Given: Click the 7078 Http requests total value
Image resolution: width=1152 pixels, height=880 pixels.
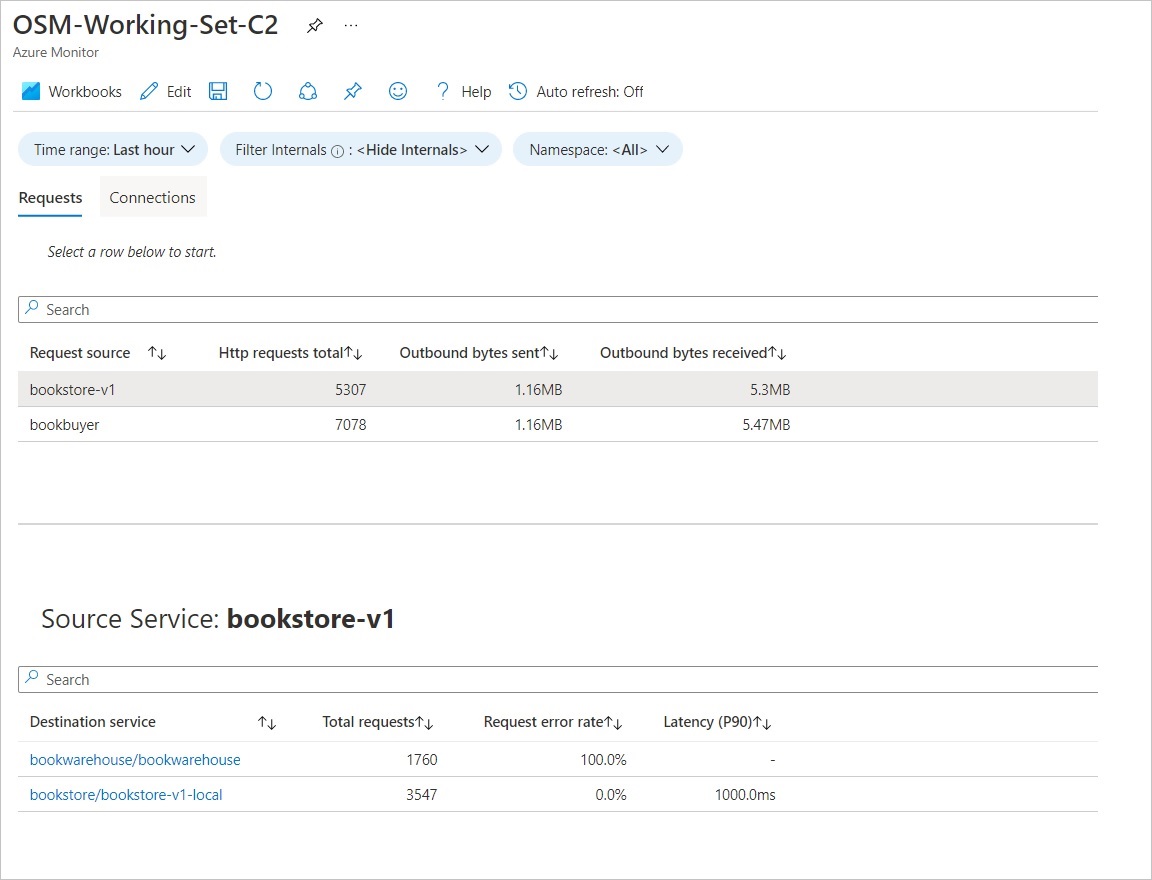Looking at the screenshot, I should (350, 425).
